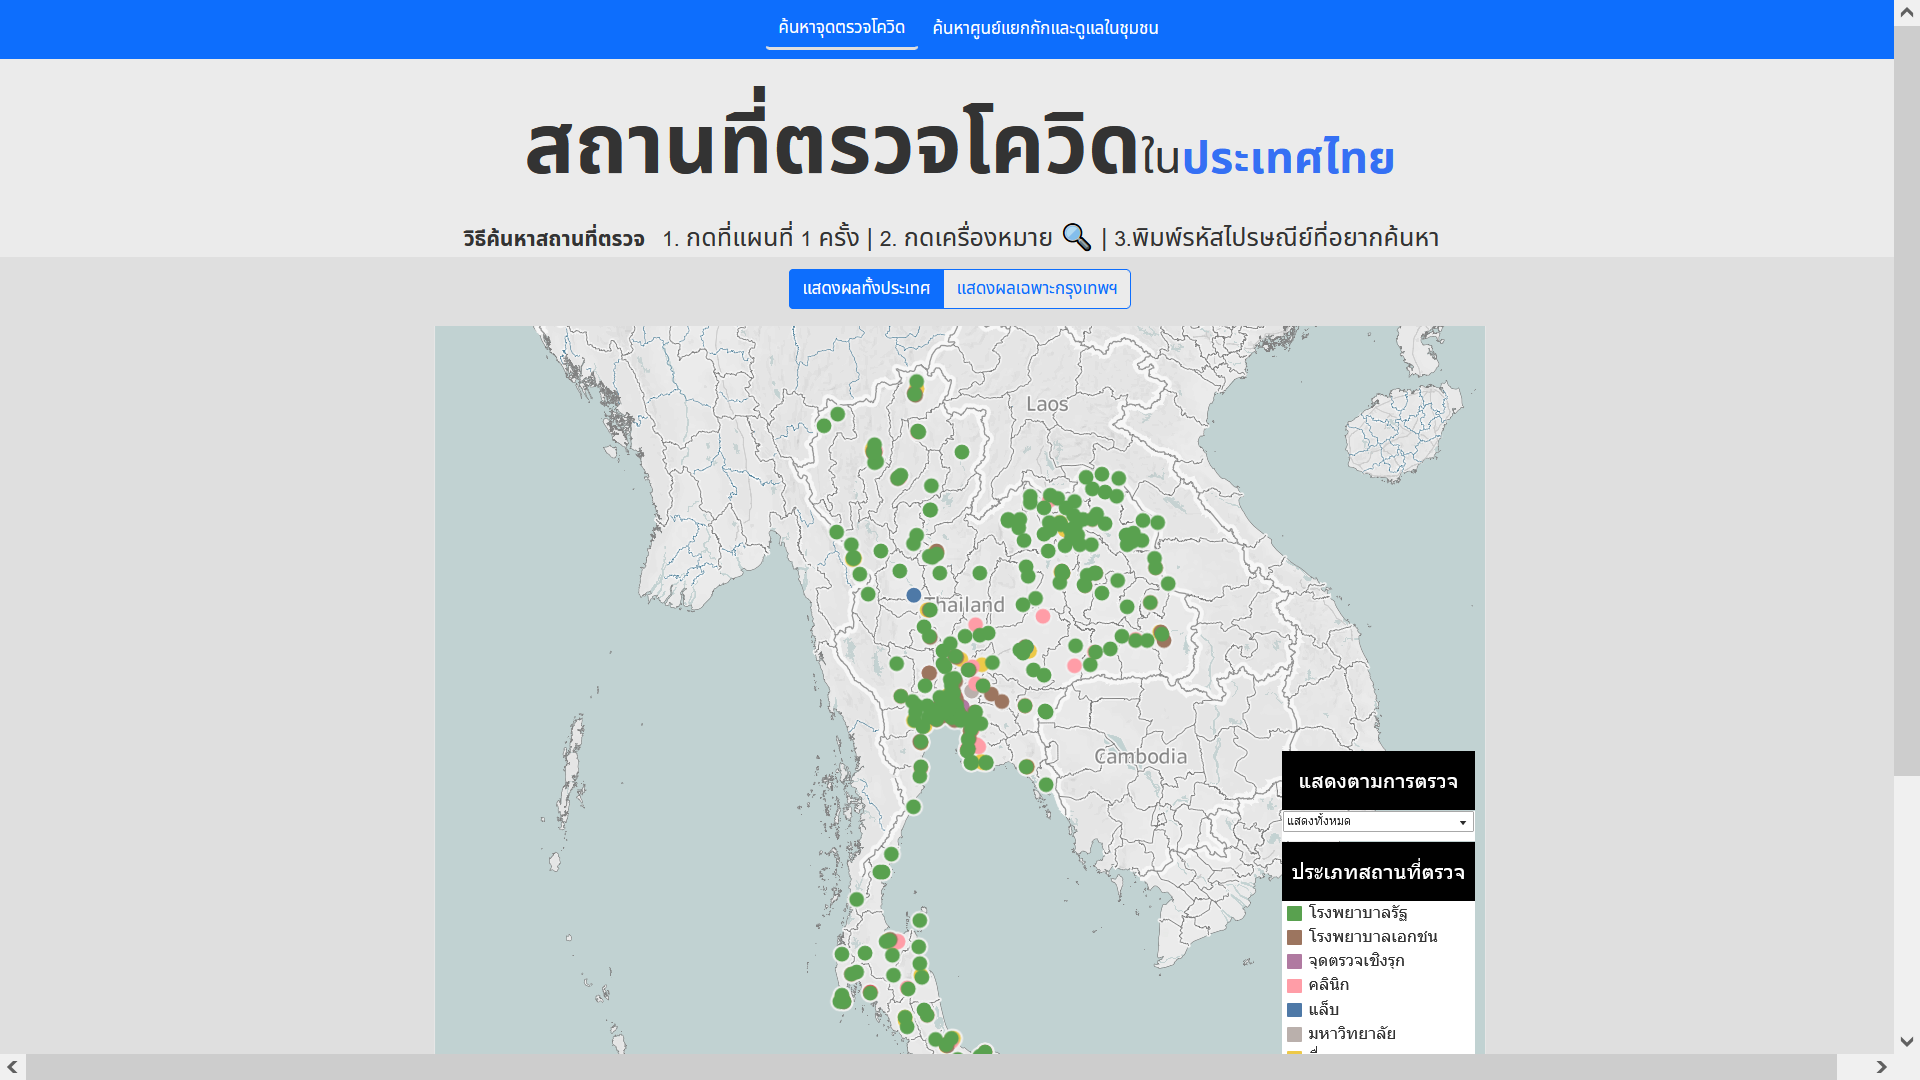Click the gray มหาวิทยาลัย legend swatch

(1294, 1034)
